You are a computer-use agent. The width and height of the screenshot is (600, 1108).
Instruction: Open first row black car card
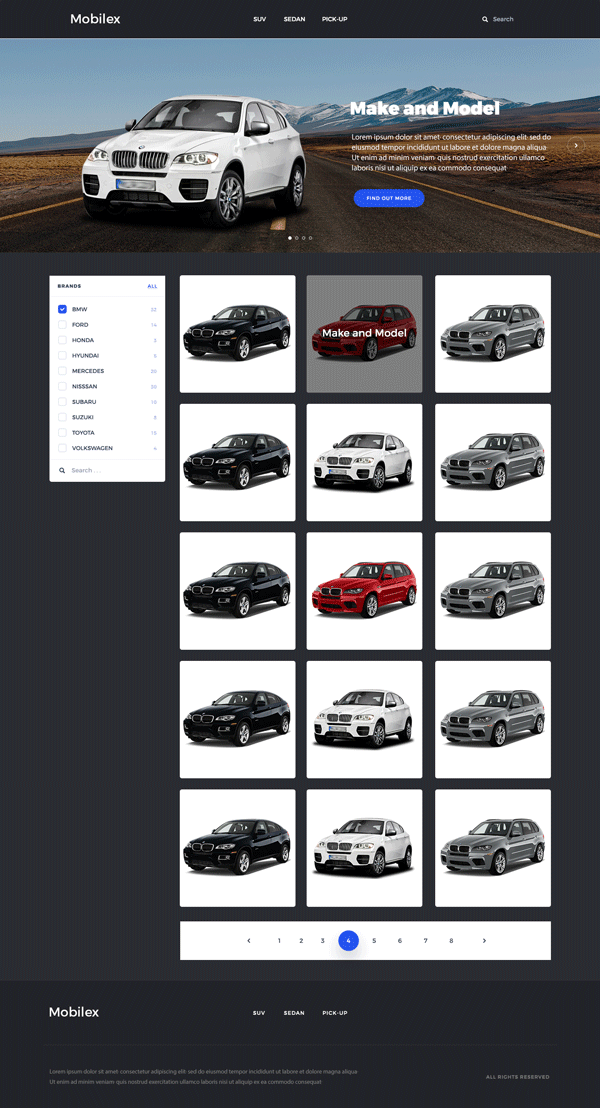[x=237, y=334]
